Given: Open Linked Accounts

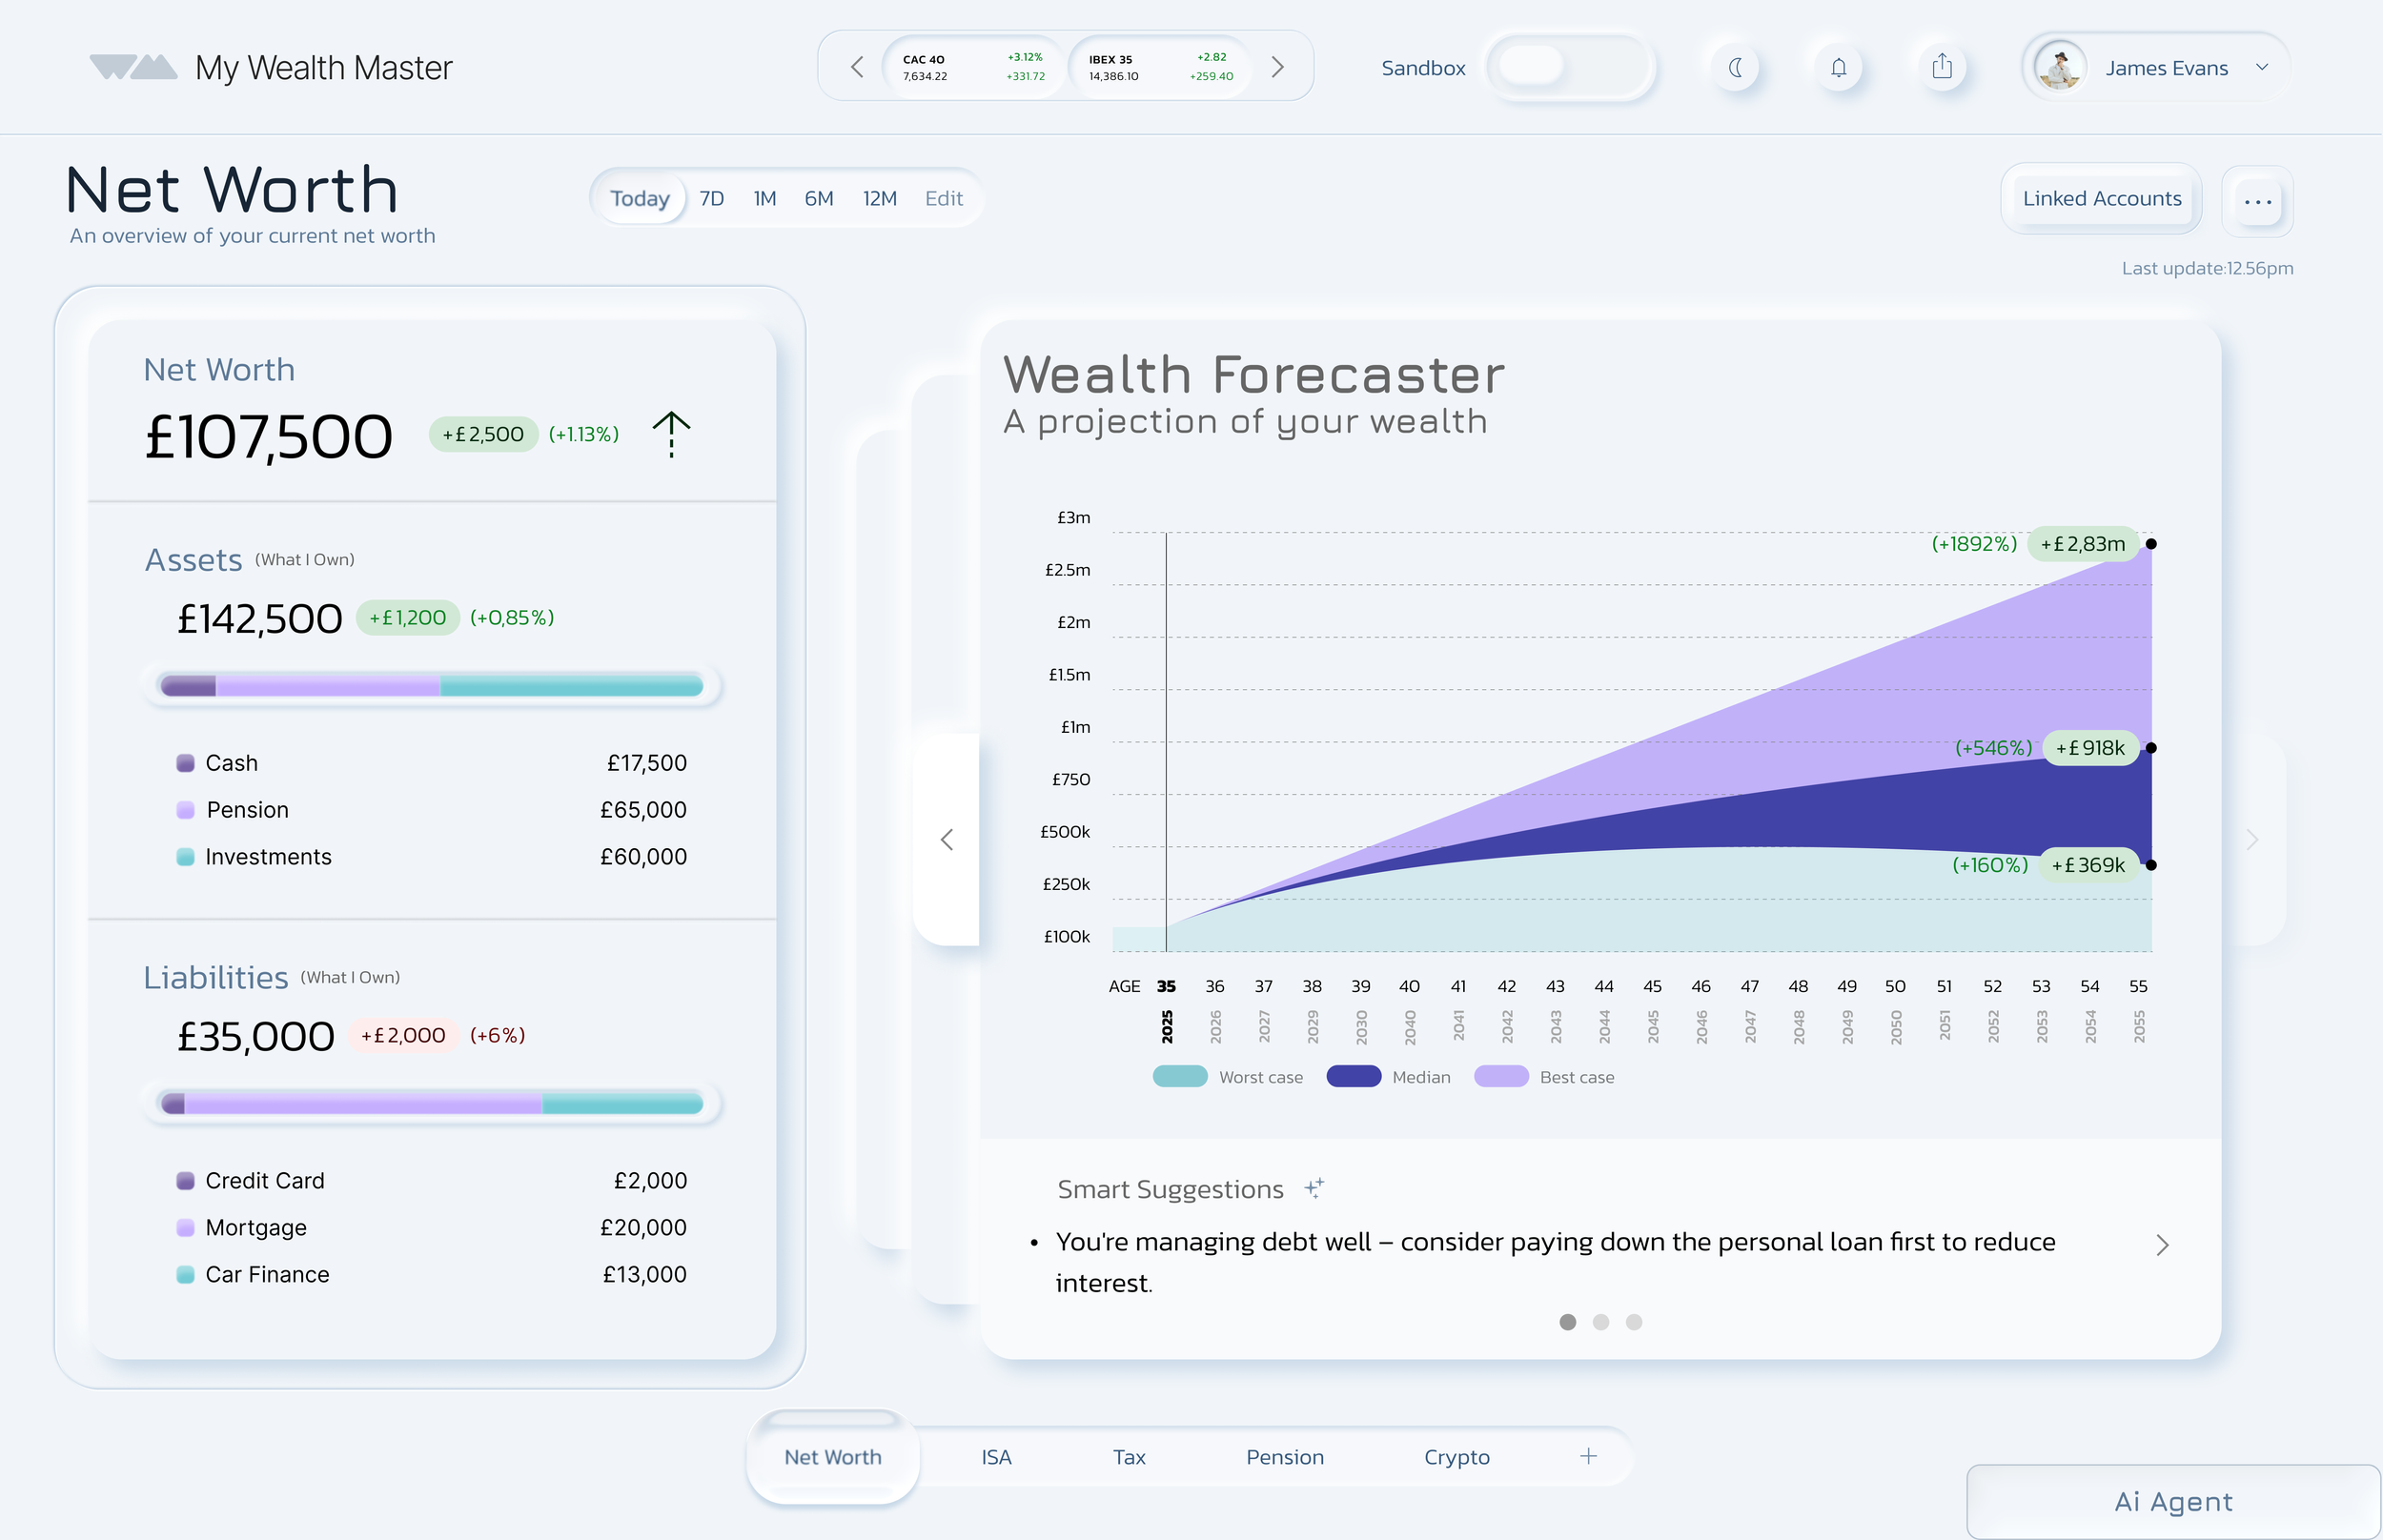Looking at the screenshot, I should point(2101,198).
